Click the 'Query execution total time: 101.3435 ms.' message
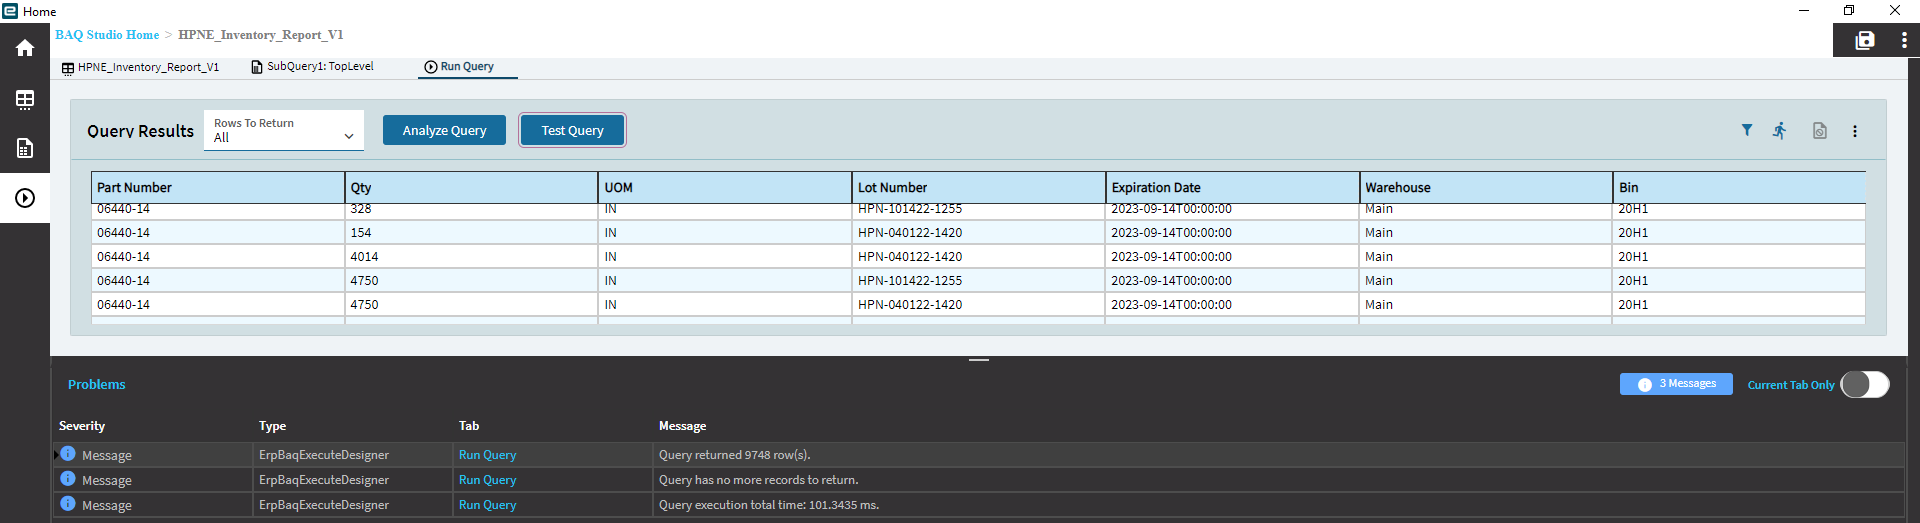This screenshot has height=523, width=1920. (x=768, y=505)
